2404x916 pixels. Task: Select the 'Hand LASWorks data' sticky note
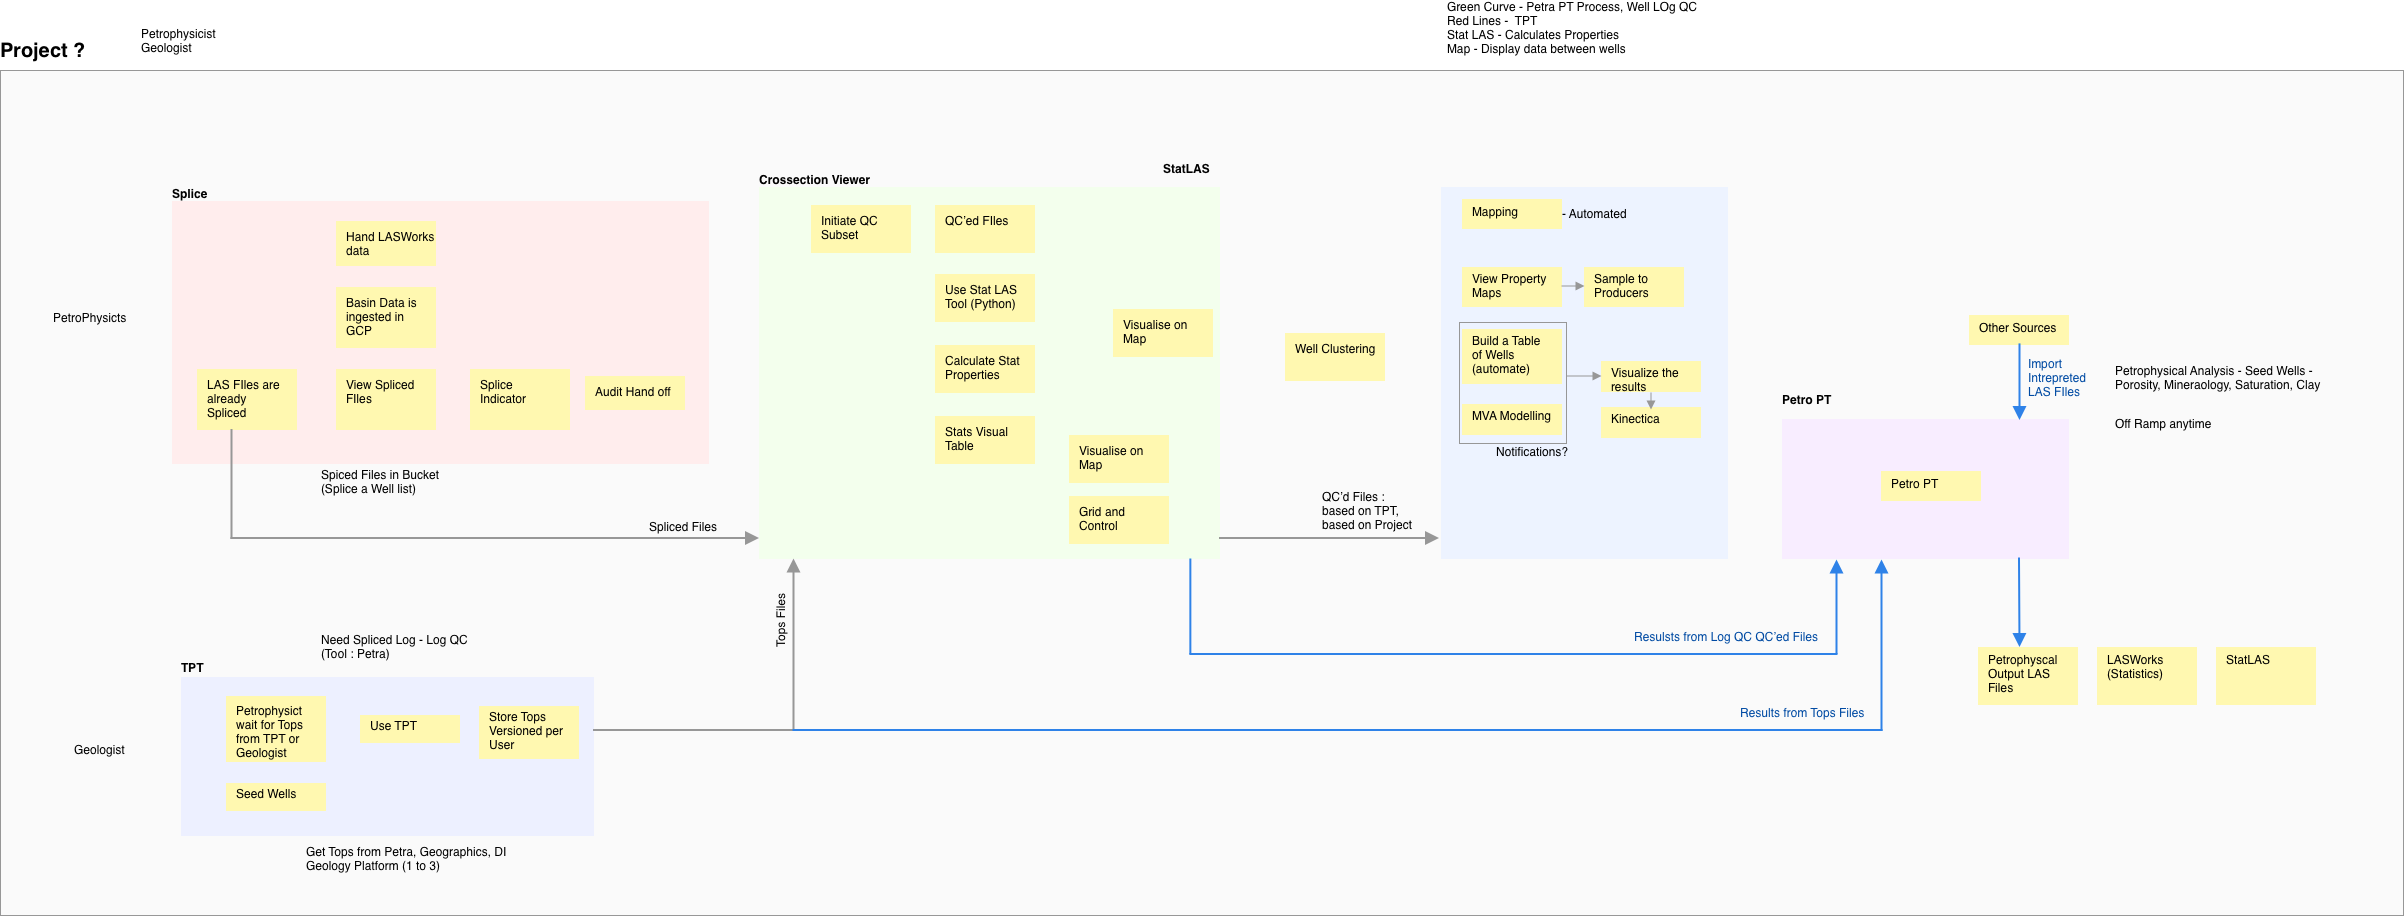(x=385, y=244)
